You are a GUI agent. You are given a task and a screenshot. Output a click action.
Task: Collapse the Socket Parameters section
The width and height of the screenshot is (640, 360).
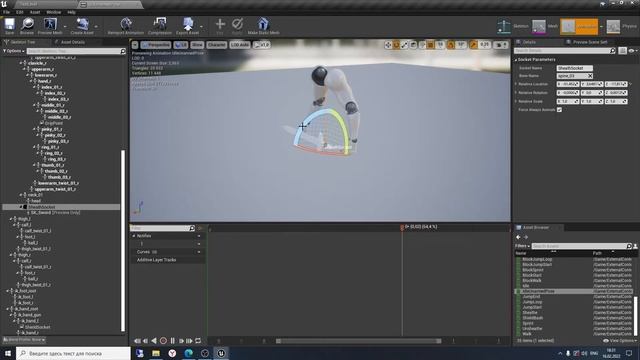point(516,60)
